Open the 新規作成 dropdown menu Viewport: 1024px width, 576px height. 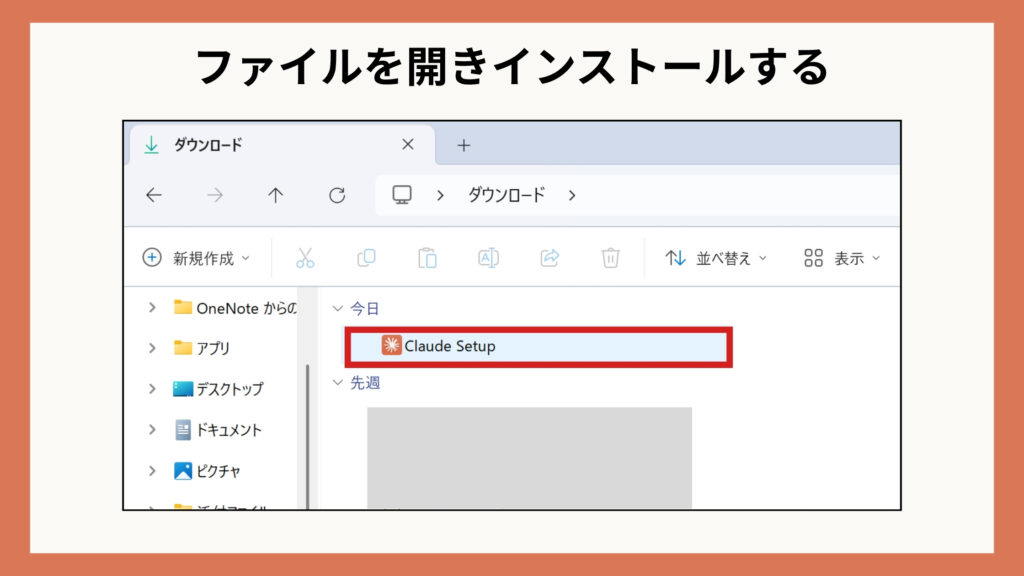point(196,258)
